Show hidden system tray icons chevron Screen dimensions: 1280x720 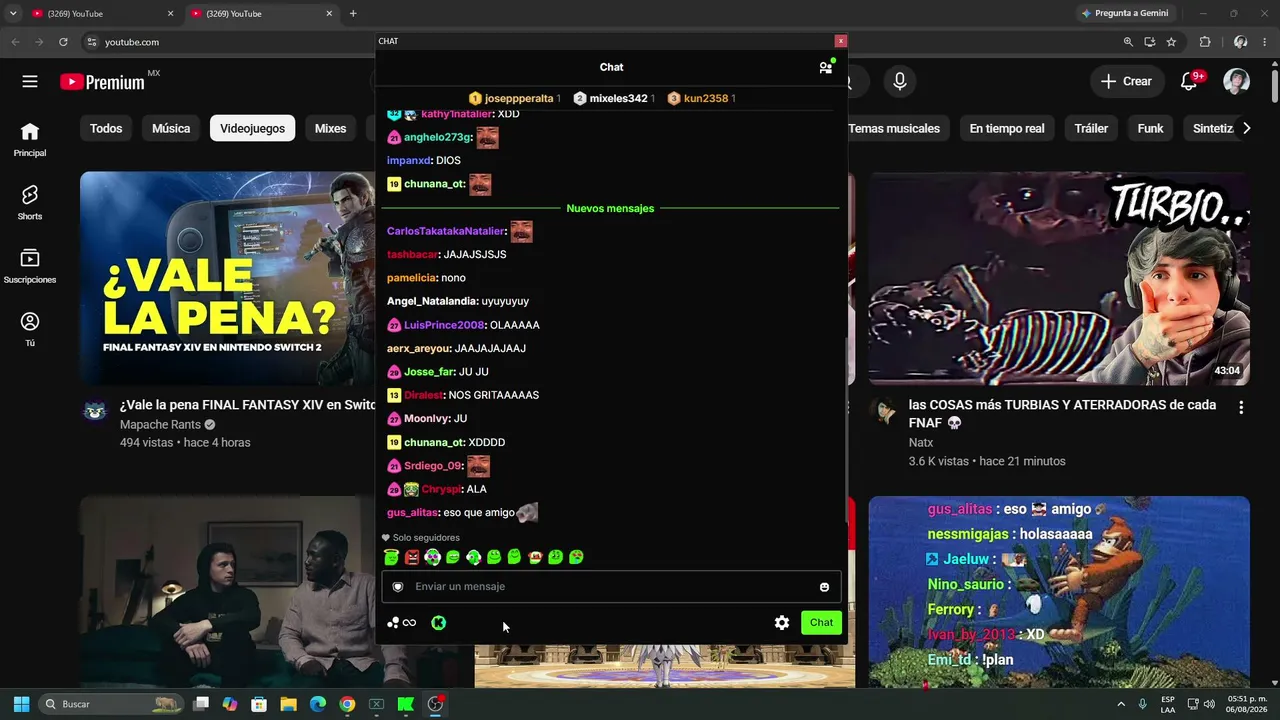point(1120,704)
